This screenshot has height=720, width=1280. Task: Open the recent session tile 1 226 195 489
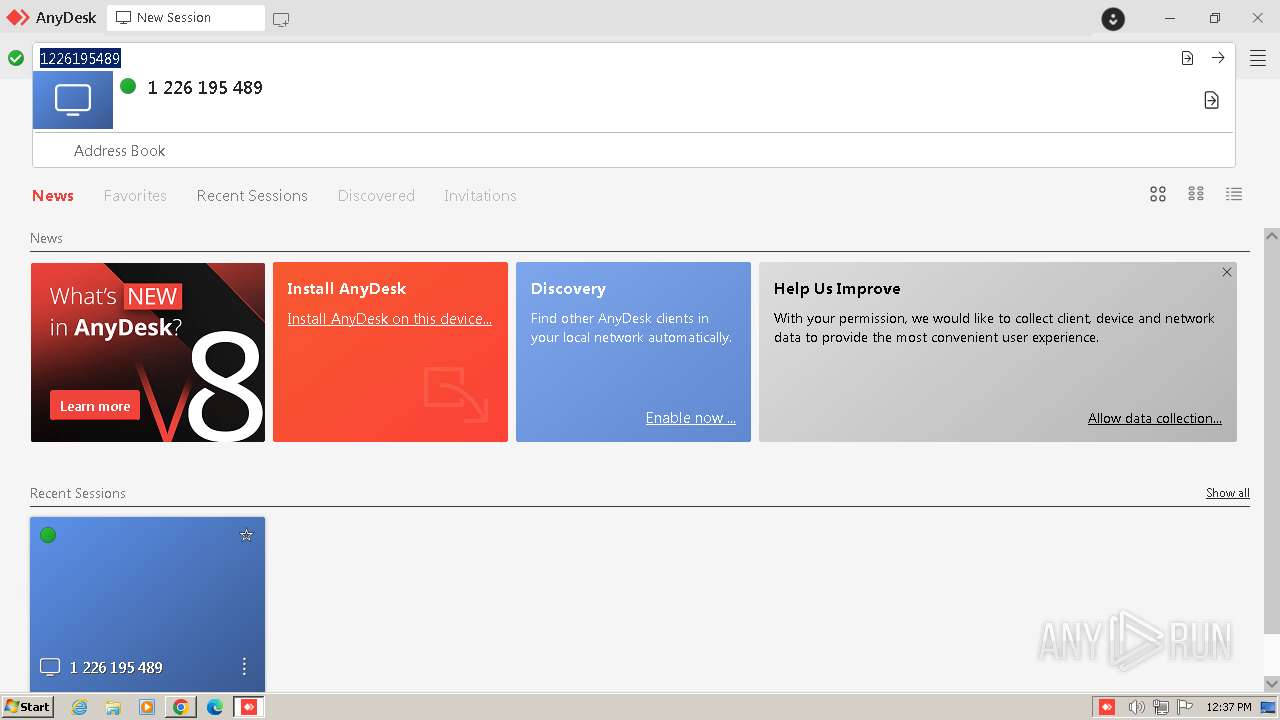pyautogui.click(x=148, y=604)
